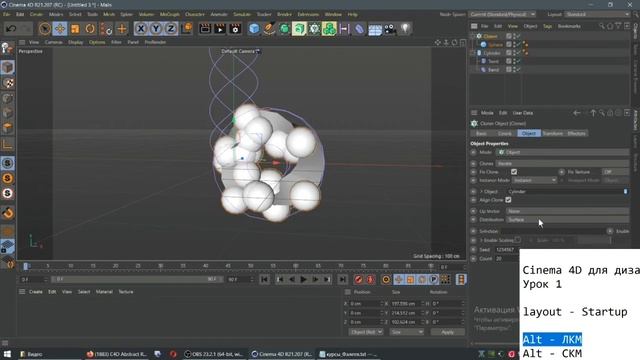This screenshot has height=360, width=640.
Task: Click the Undo arrow in the toolbar
Action: click(x=11, y=29)
